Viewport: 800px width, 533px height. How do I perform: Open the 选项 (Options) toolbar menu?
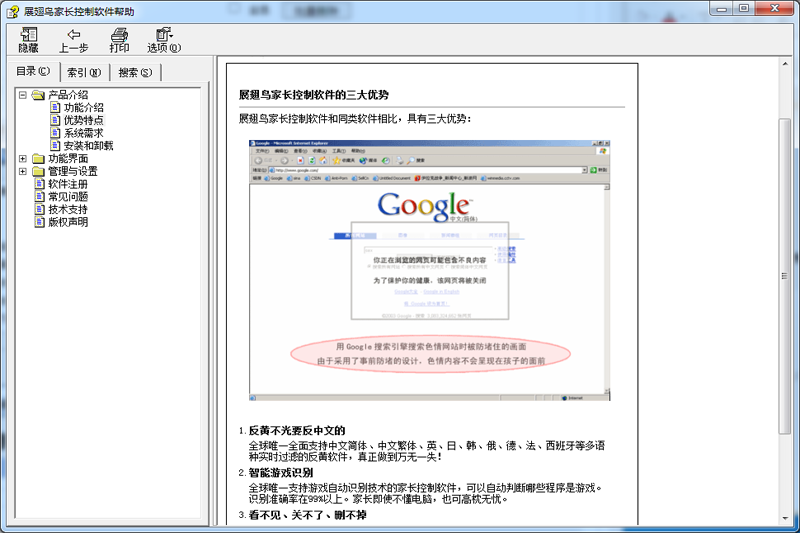pyautogui.click(x=164, y=40)
